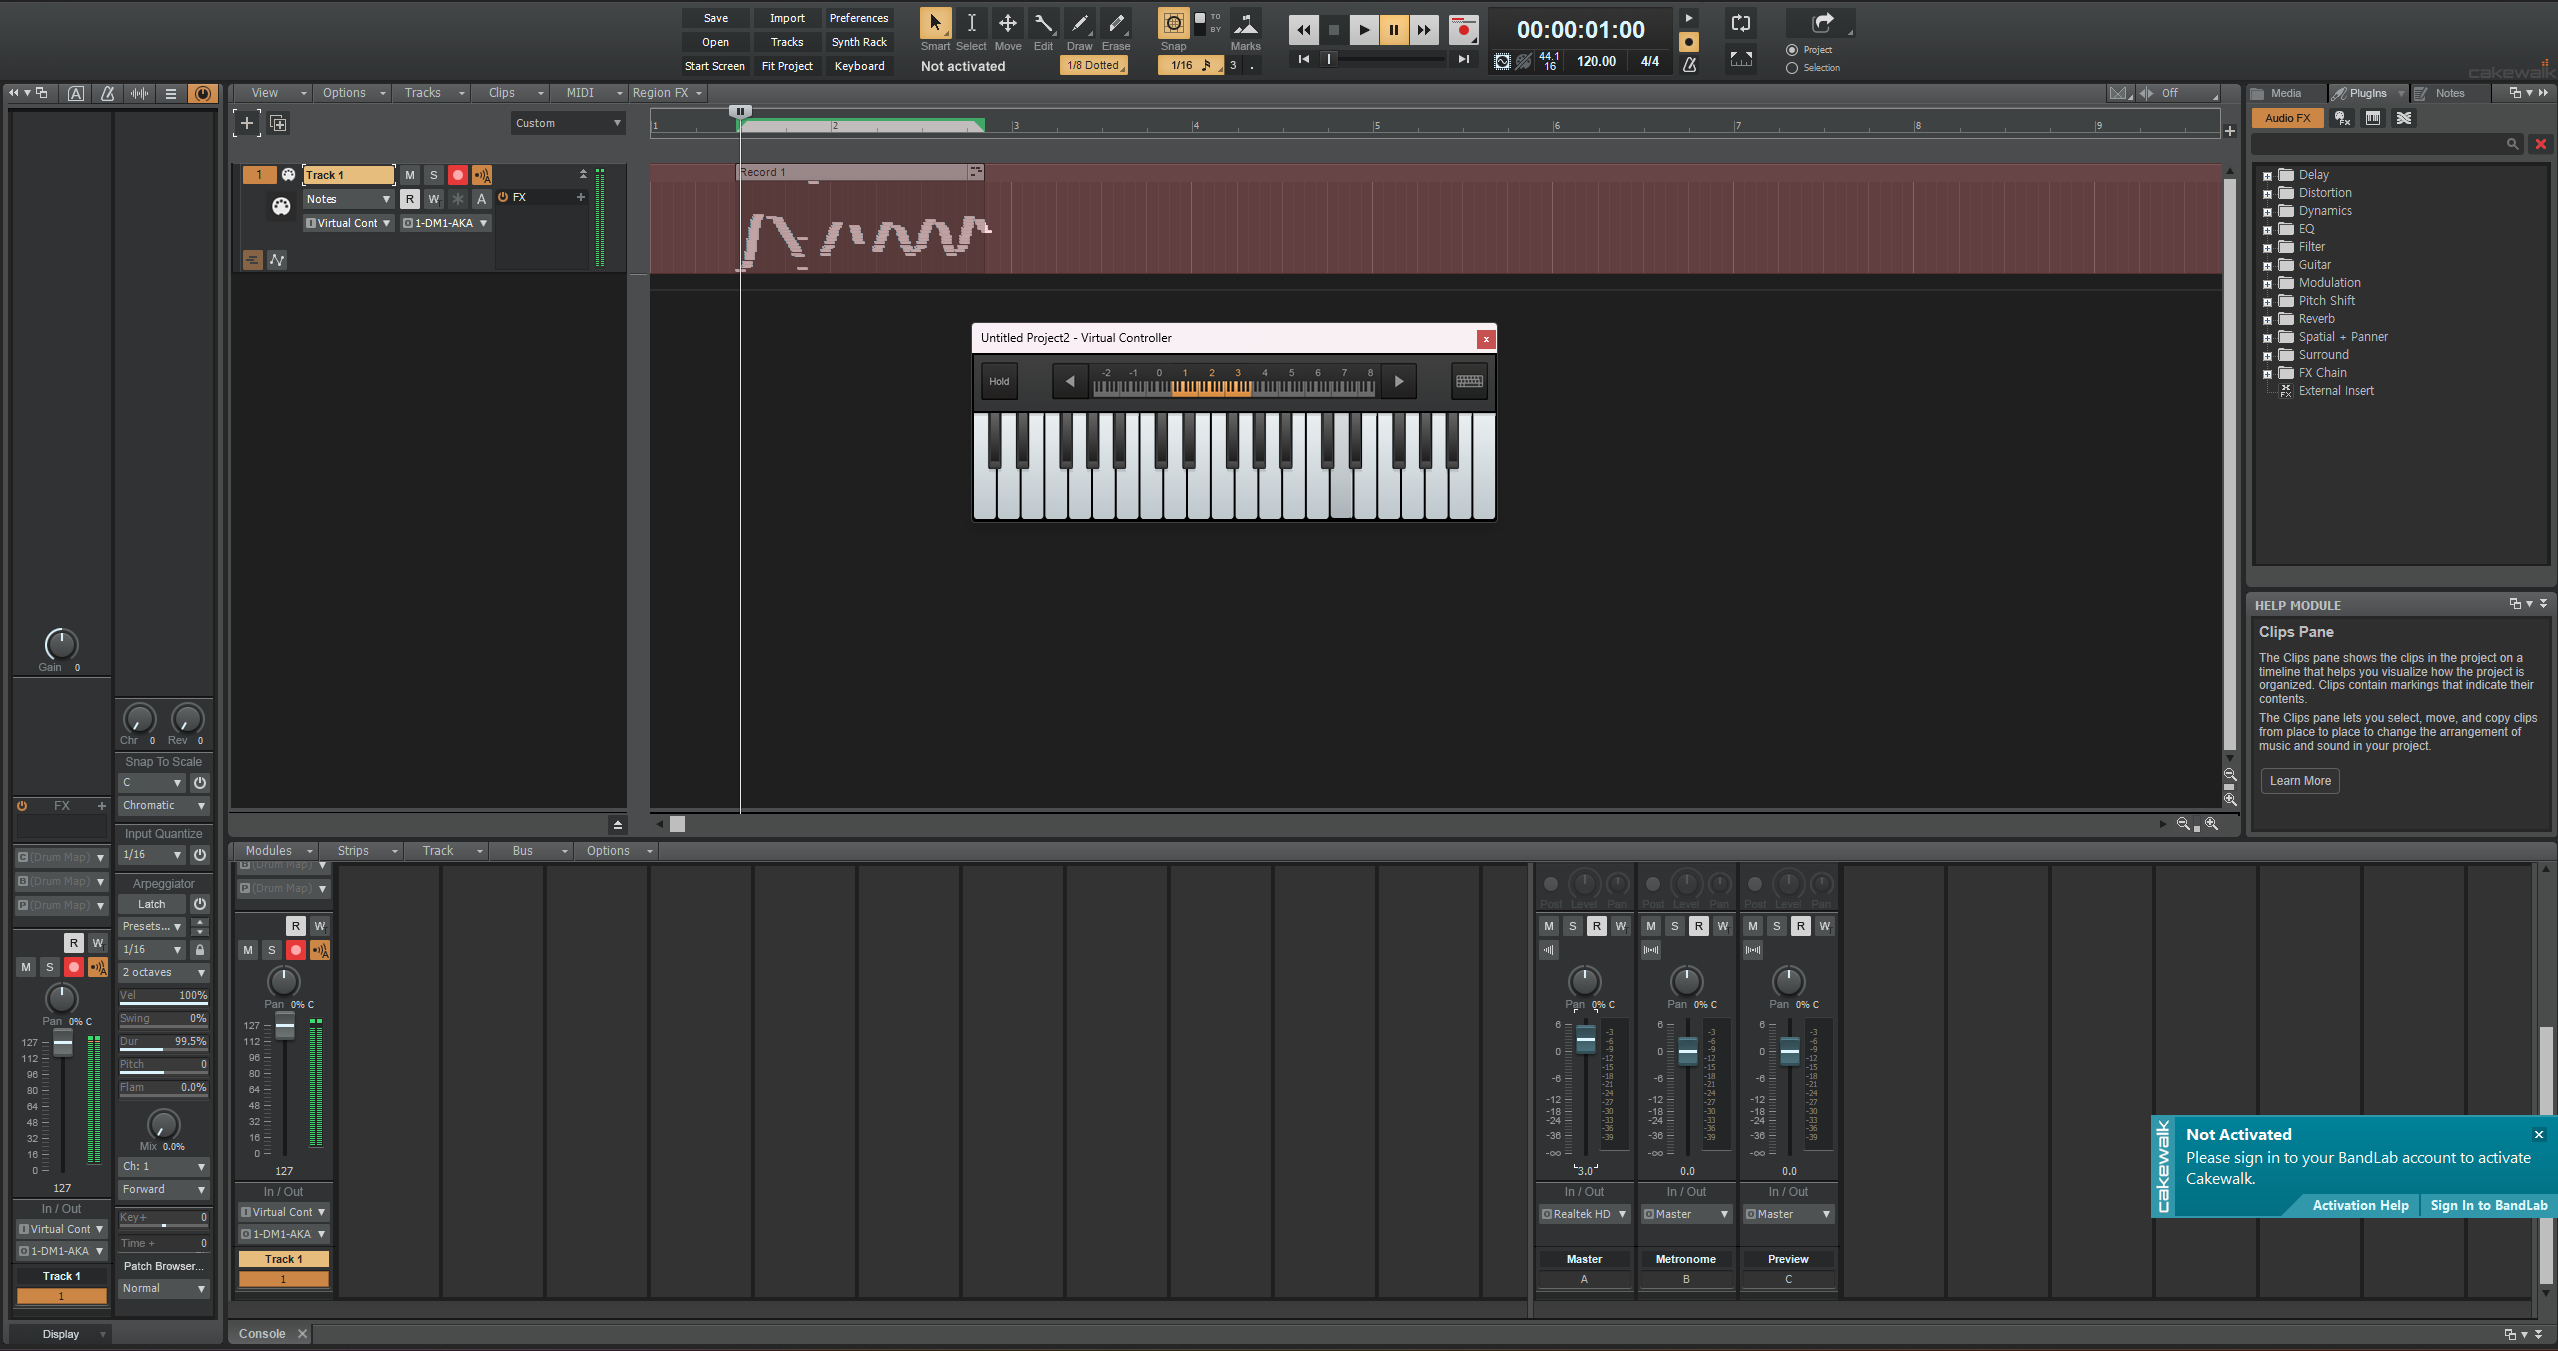Toggle the Snap grid icon

[x=1173, y=23]
